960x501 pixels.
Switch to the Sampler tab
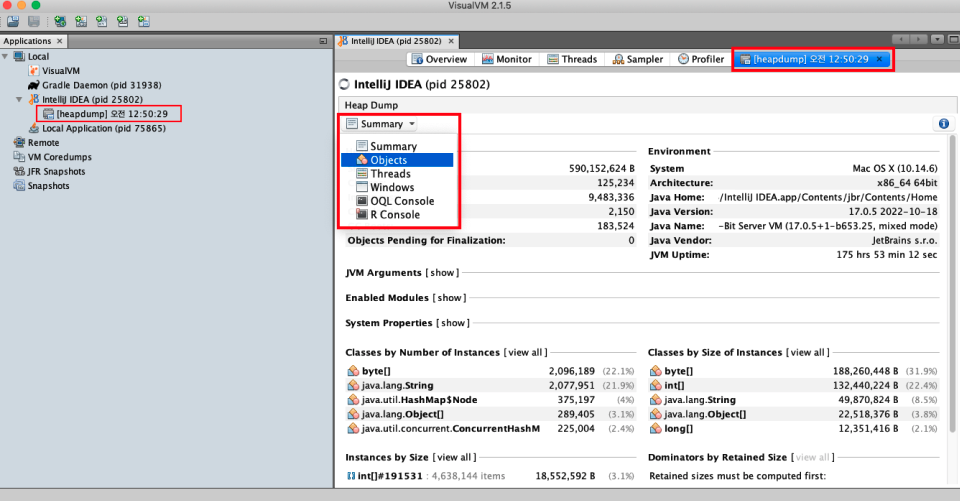[x=638, y=59]
